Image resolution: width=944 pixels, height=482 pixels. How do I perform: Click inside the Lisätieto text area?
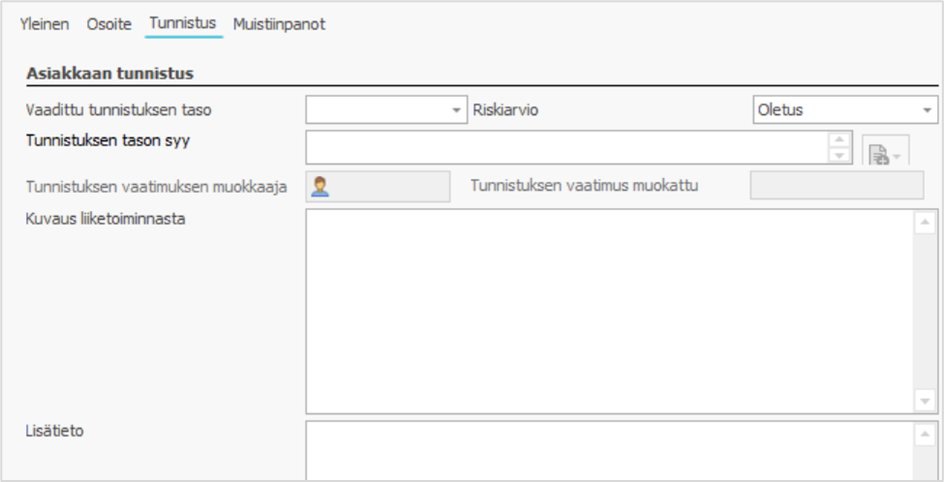[608, 452]
